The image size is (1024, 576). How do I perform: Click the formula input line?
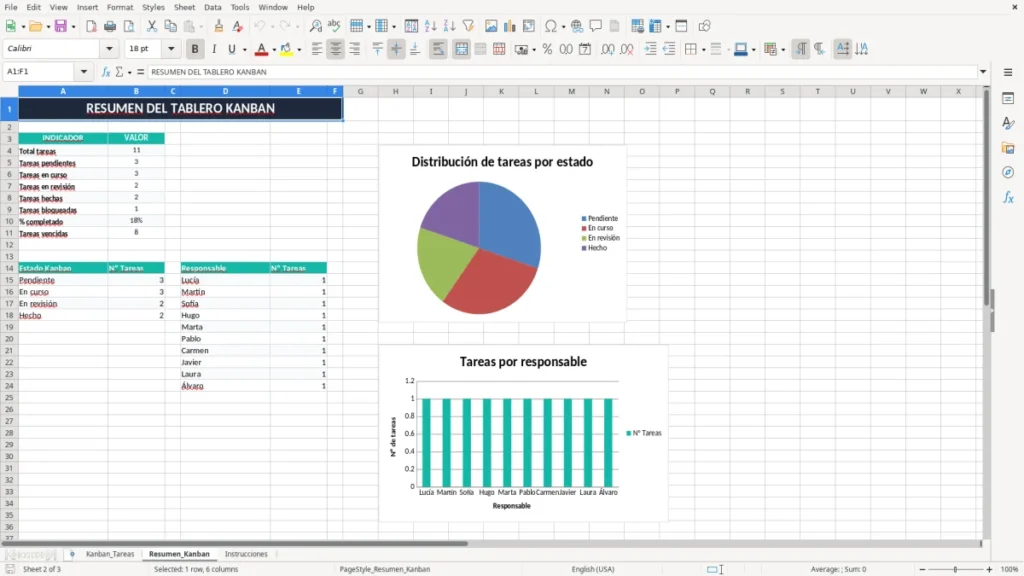(x=562, y=72)
